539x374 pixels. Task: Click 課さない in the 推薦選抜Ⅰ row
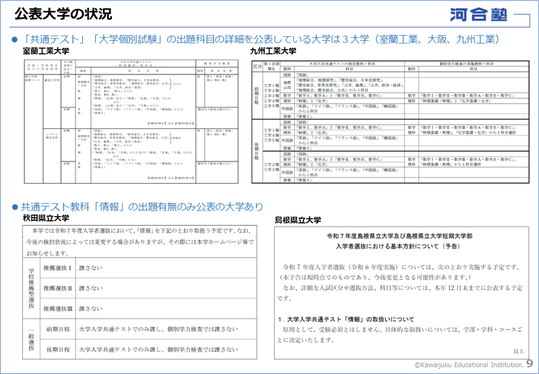(91, 268)
